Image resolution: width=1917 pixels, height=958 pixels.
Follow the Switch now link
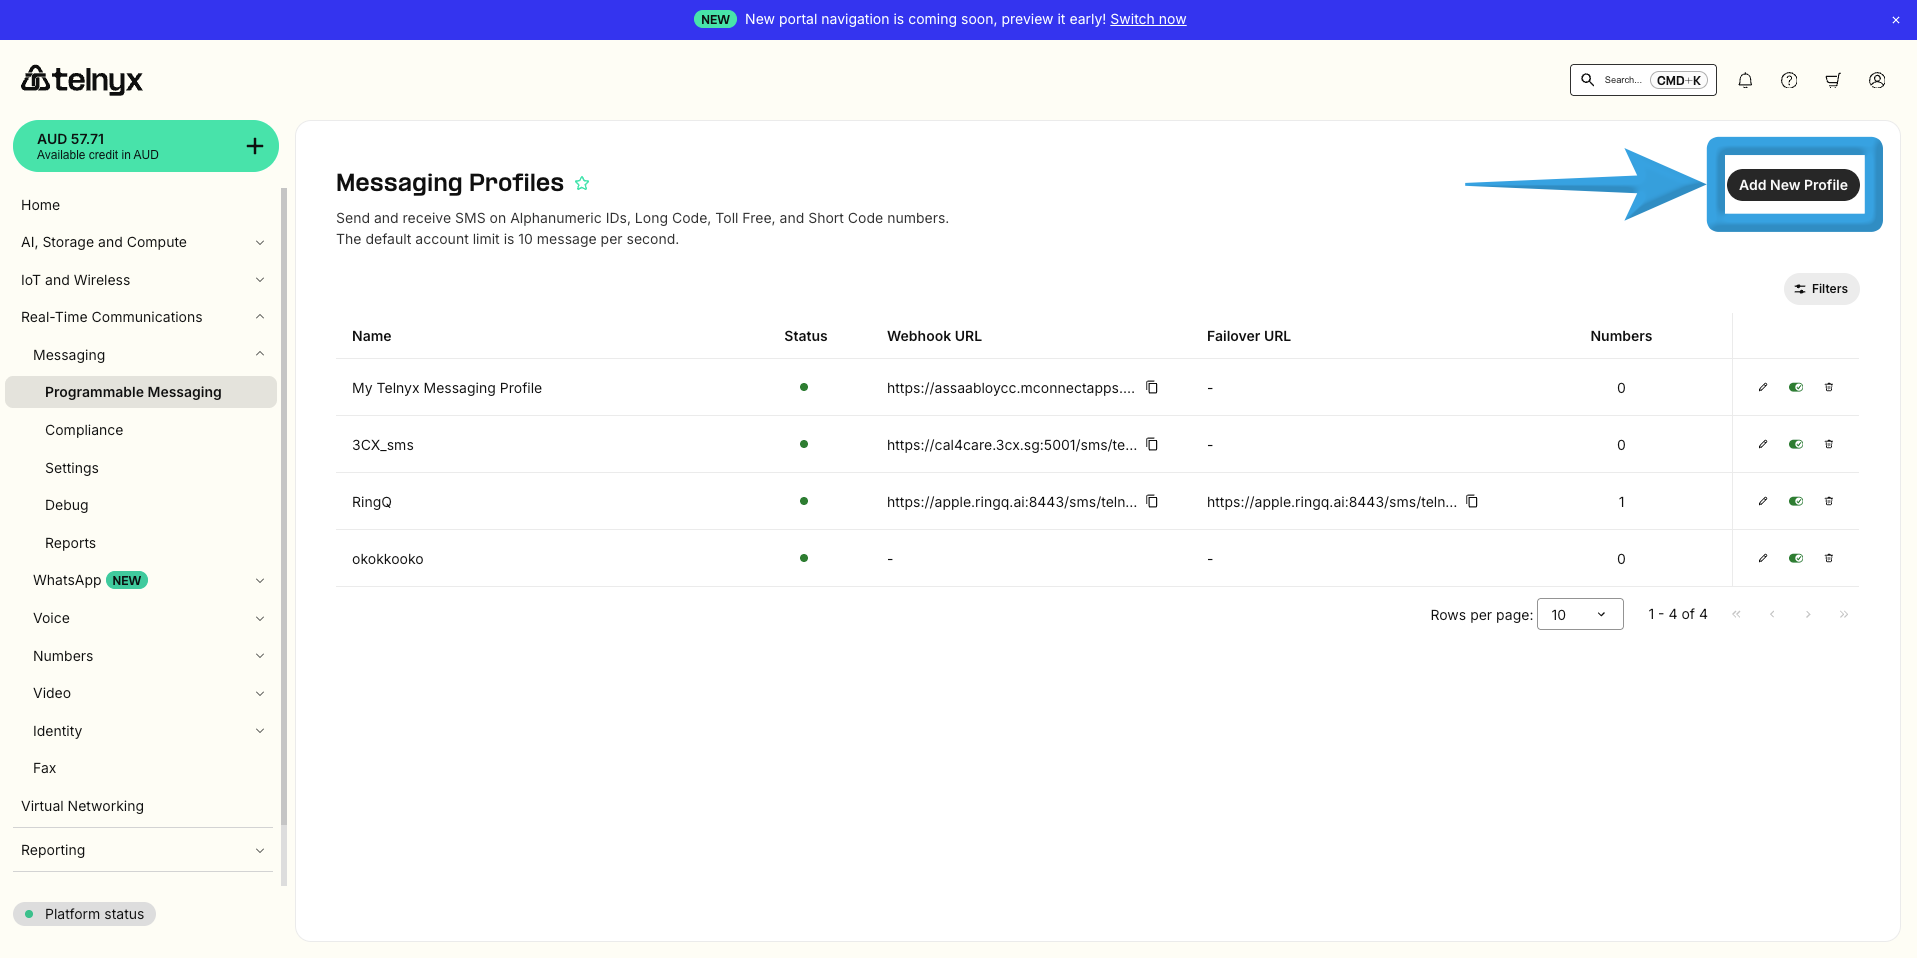(1148, 19)
